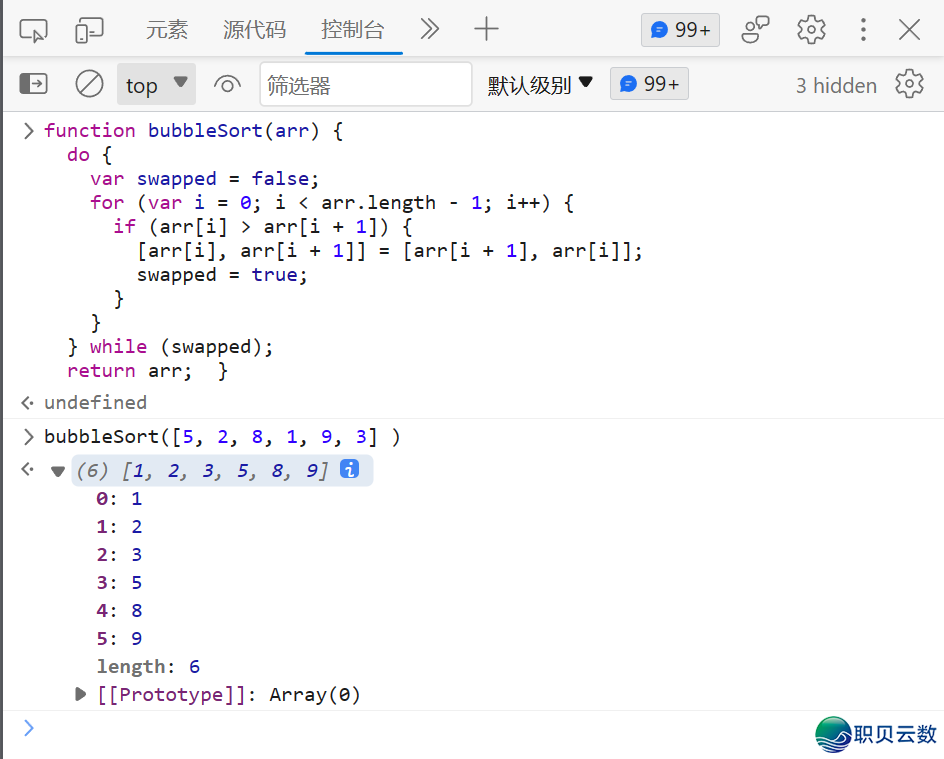944x759 pixels.
Task: Toggle the console sidebar panel
Action: pos(34,84)
